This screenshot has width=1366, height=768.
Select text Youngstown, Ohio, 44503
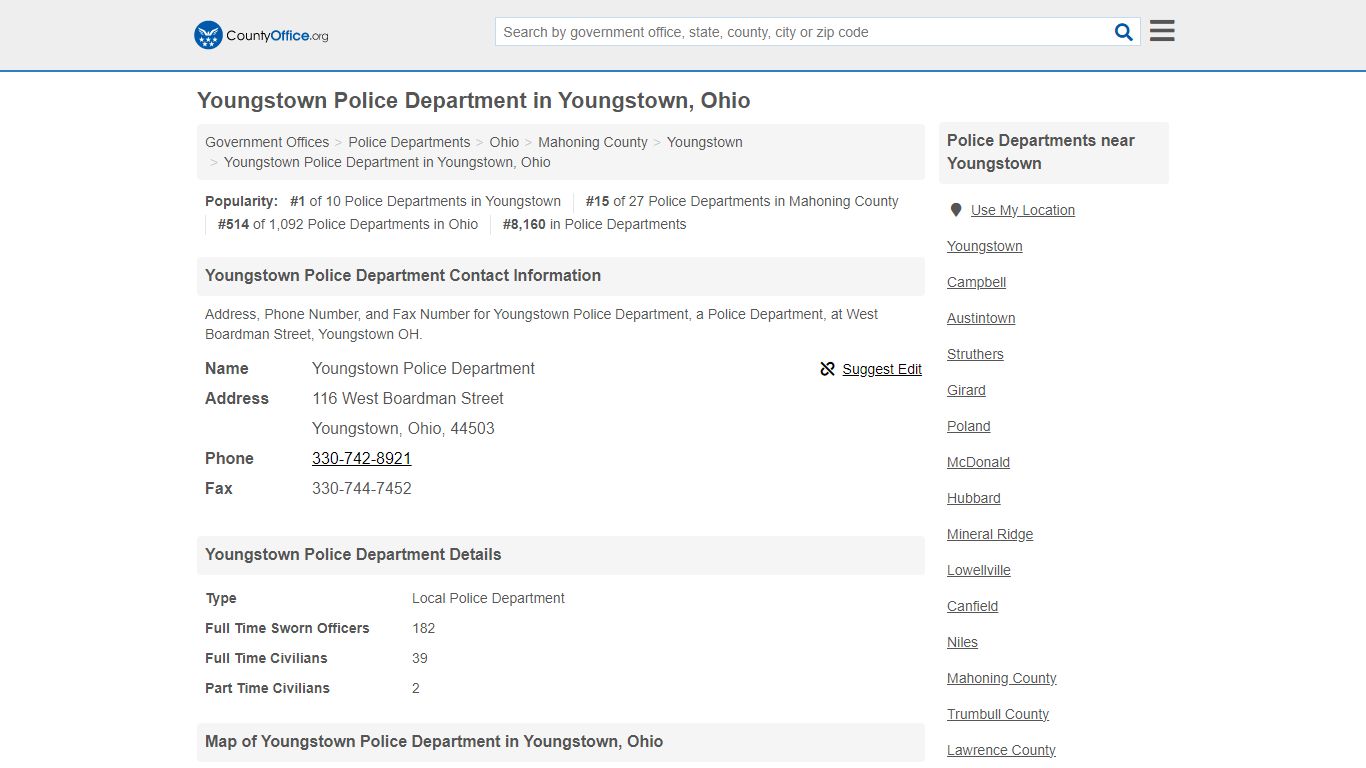coord(403,428)
